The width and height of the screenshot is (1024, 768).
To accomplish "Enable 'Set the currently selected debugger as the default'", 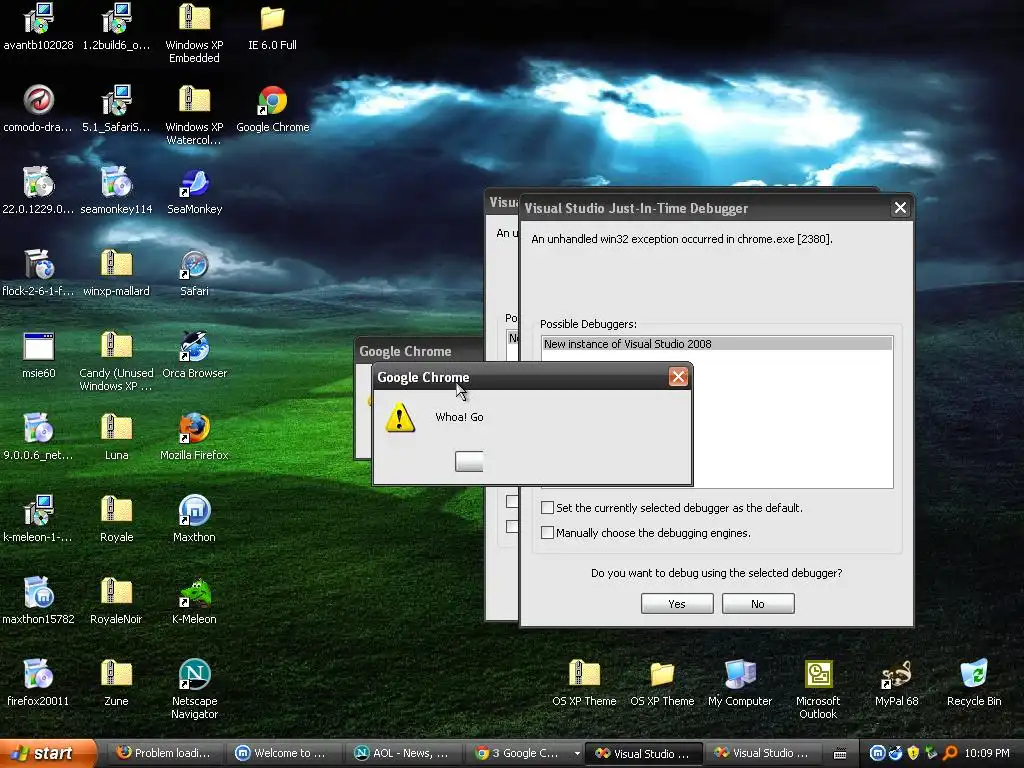I will pyautogui.click(x=547, y=507).
